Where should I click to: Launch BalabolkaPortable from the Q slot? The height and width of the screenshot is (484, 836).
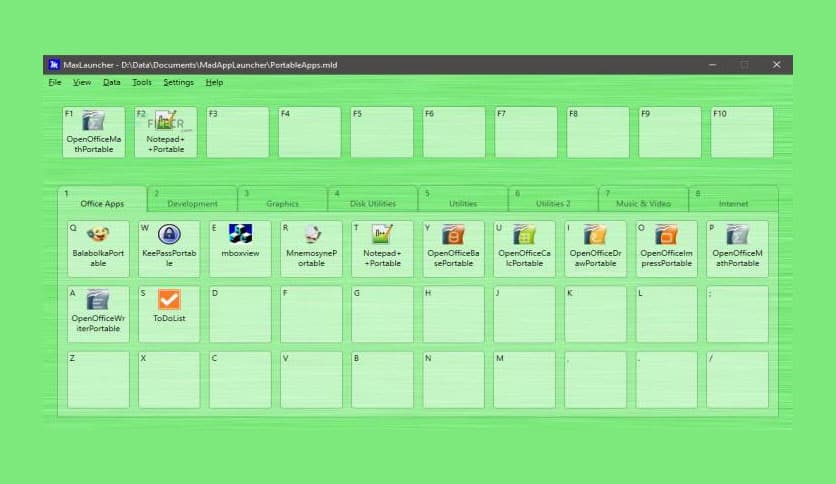coord(98,249)
